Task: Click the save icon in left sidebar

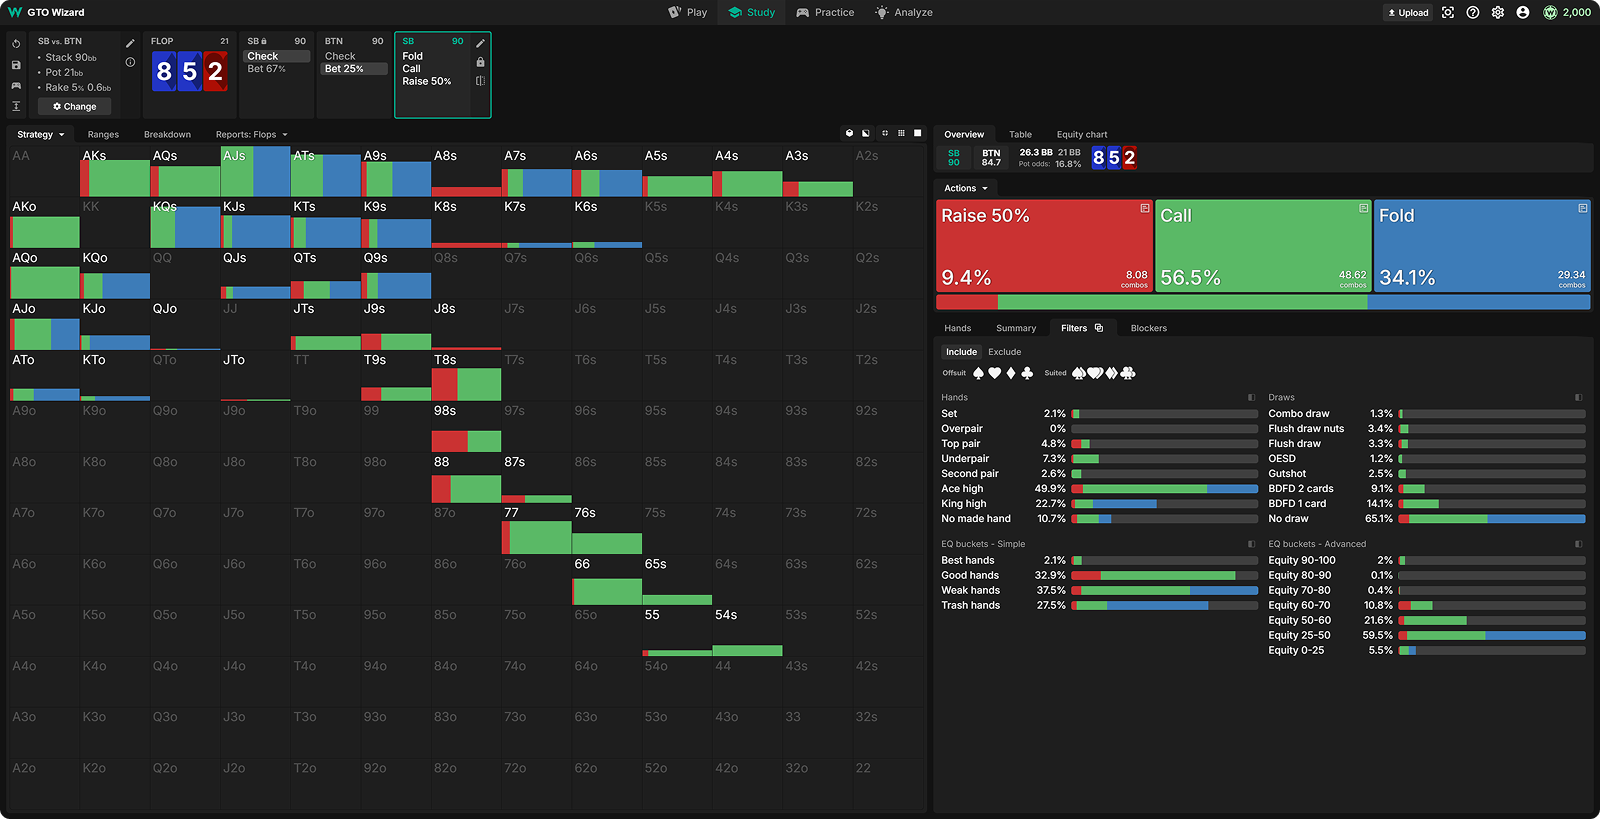Action: click(x=16, y=65)
